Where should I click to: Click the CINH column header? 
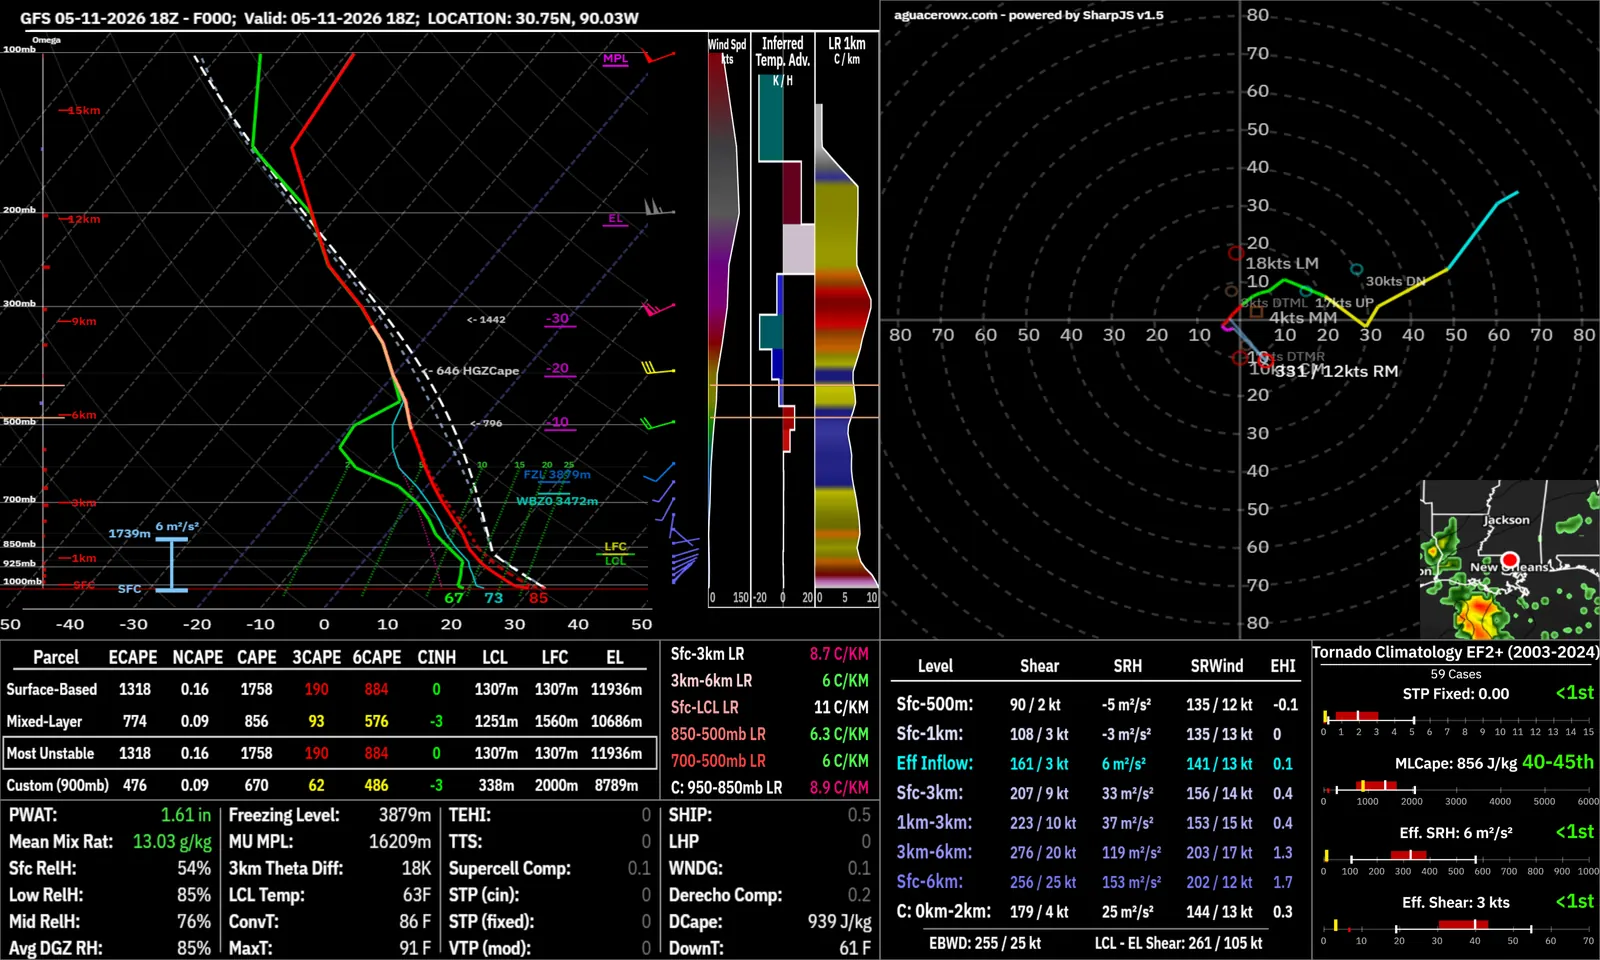[437, 657]
